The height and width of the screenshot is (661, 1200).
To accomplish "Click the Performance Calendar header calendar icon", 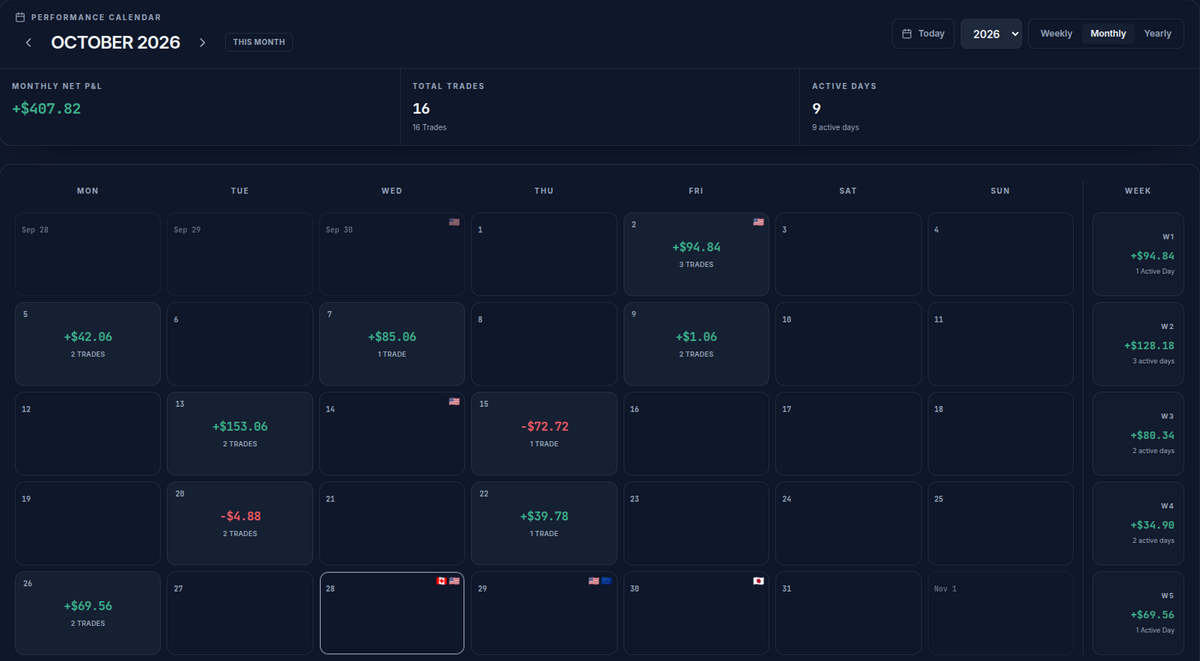I will 20,17.
